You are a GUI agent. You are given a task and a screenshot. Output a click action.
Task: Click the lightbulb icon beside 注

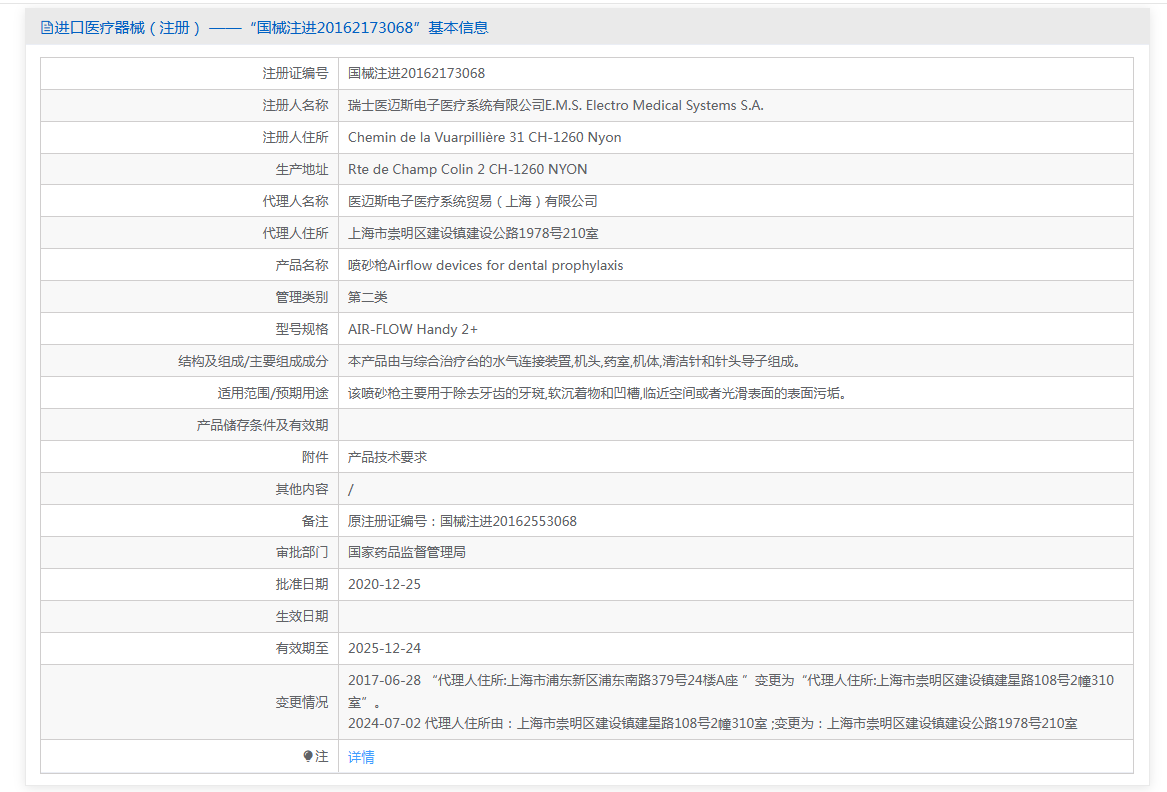point(308,756)
